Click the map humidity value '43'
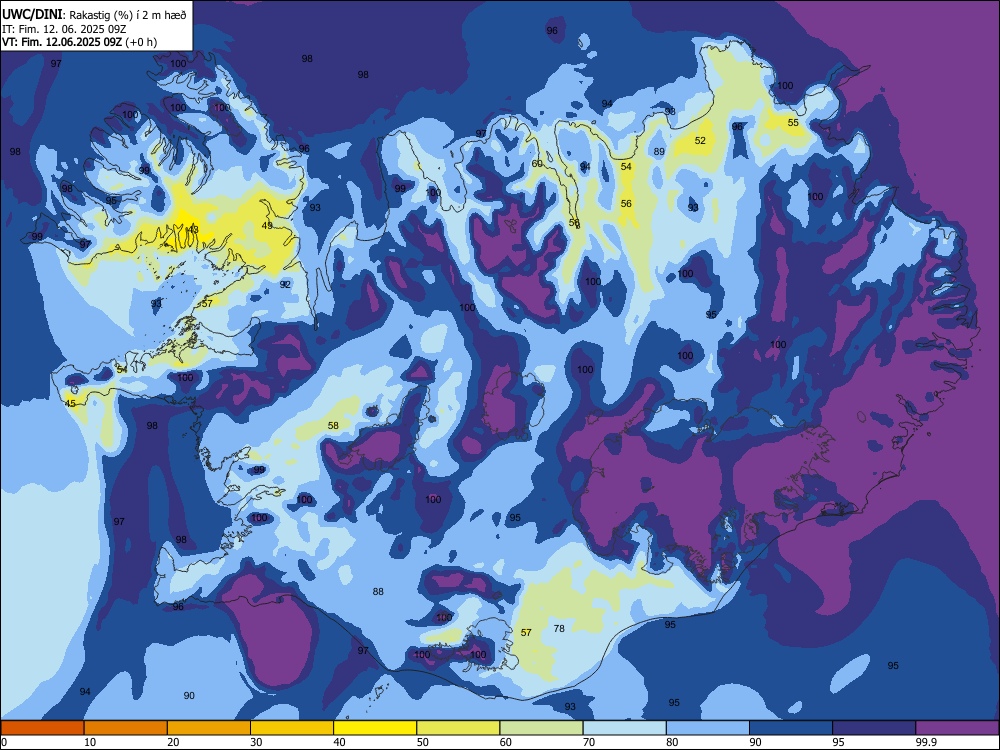1000x750 pixels. pyautogui.click(x=193, y=230)
